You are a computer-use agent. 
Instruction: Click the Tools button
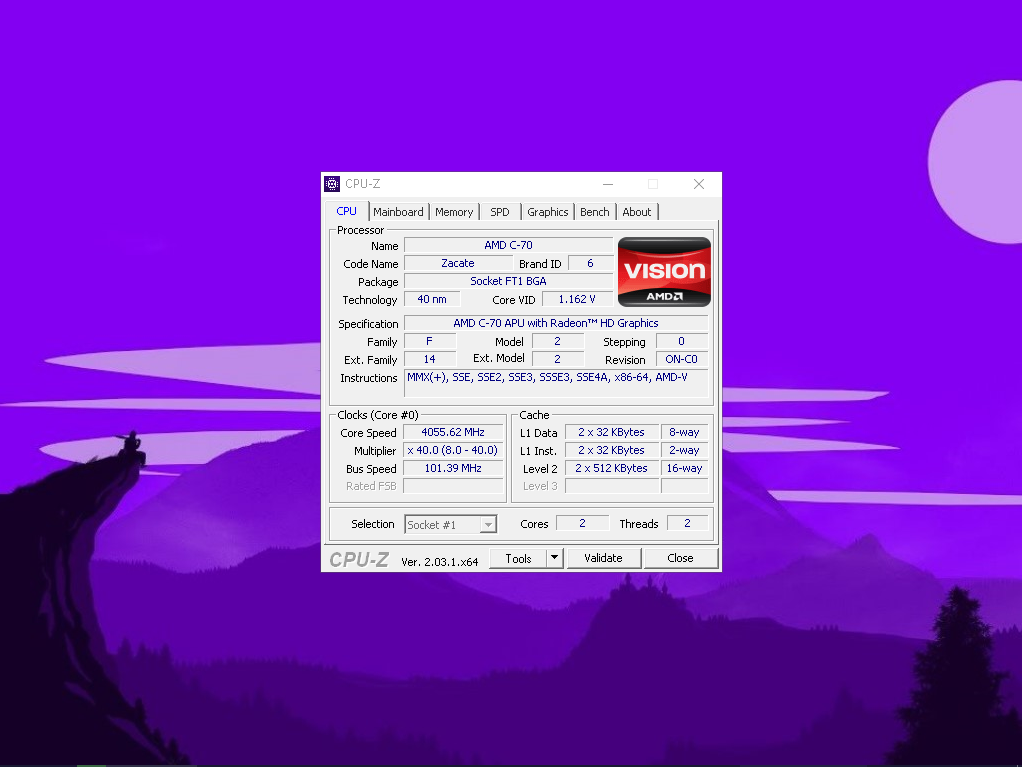pos(518,558)
